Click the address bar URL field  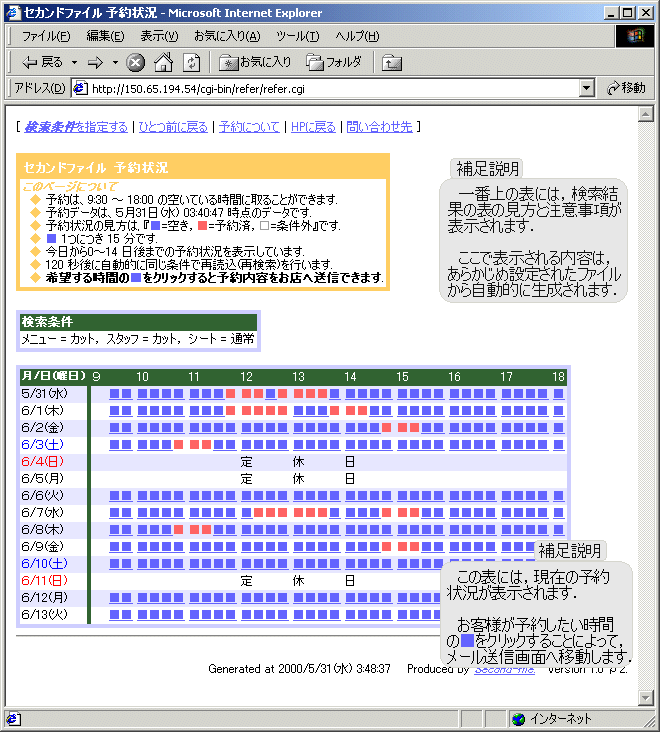coord(334,88)
